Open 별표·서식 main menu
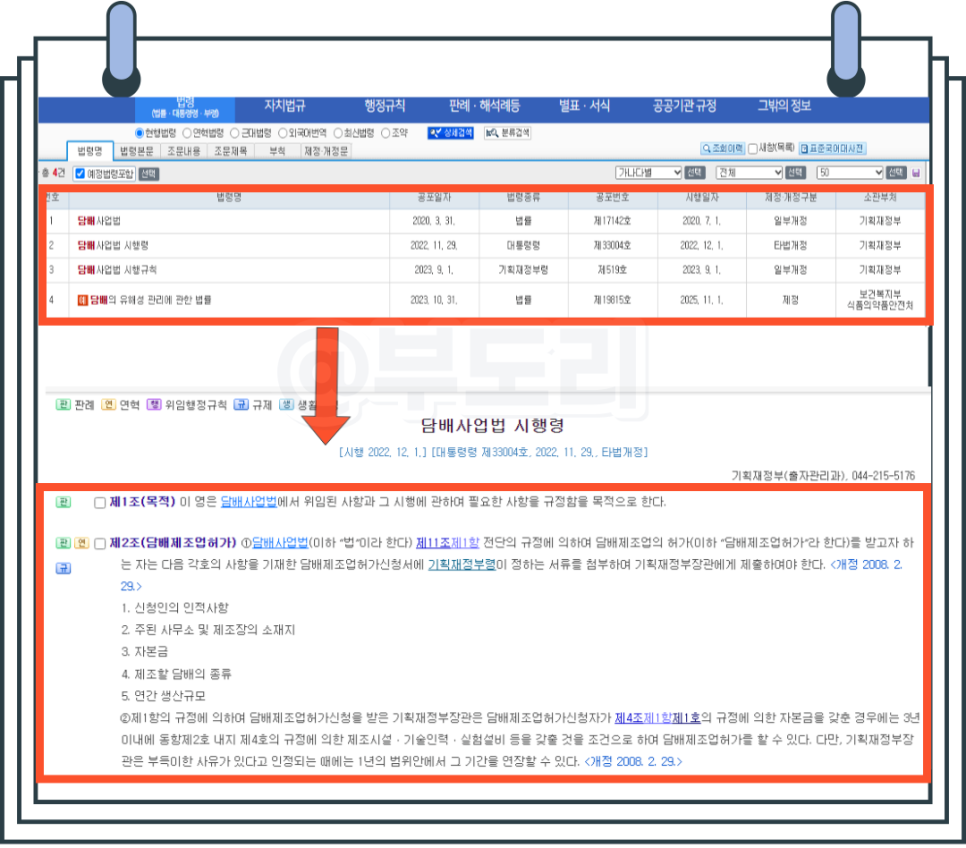Image resolution: width=966 pixels, height=848 pixels. click(584, 106)
